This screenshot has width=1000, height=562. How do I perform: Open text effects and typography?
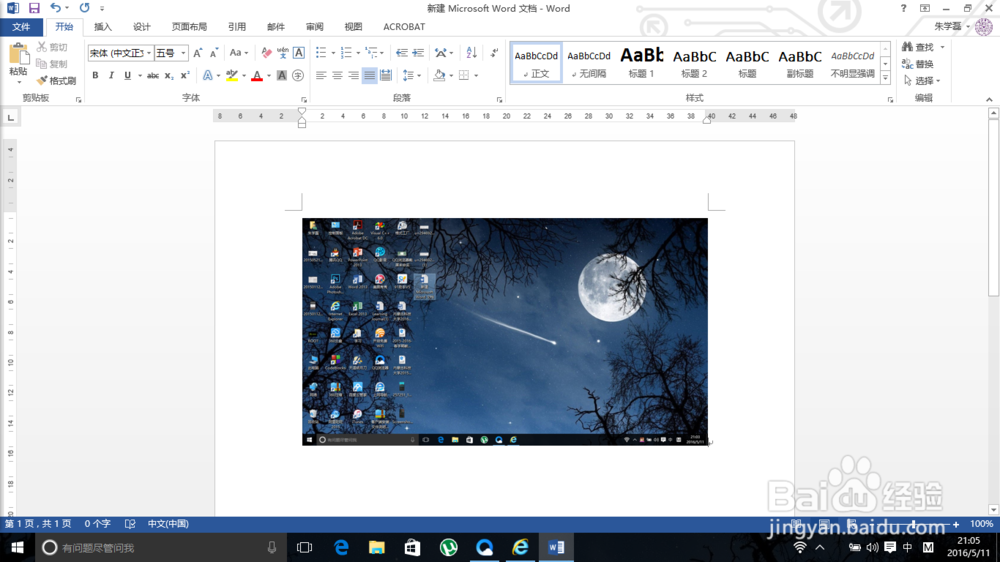[208, 75]
